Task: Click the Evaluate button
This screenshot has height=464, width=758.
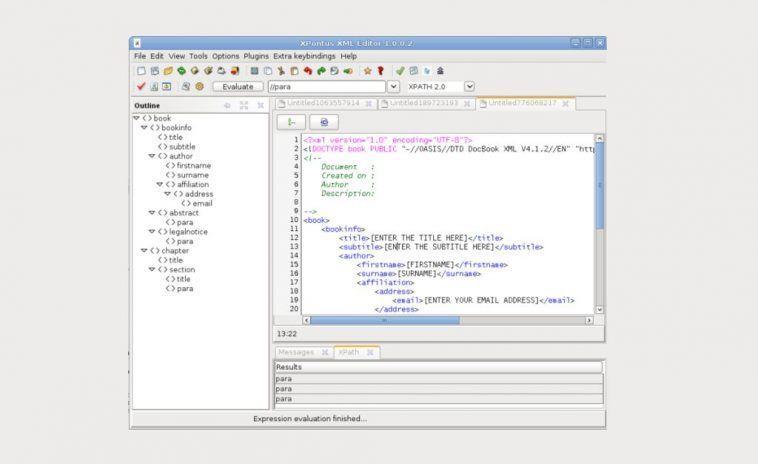Action: tap(238, 87)
